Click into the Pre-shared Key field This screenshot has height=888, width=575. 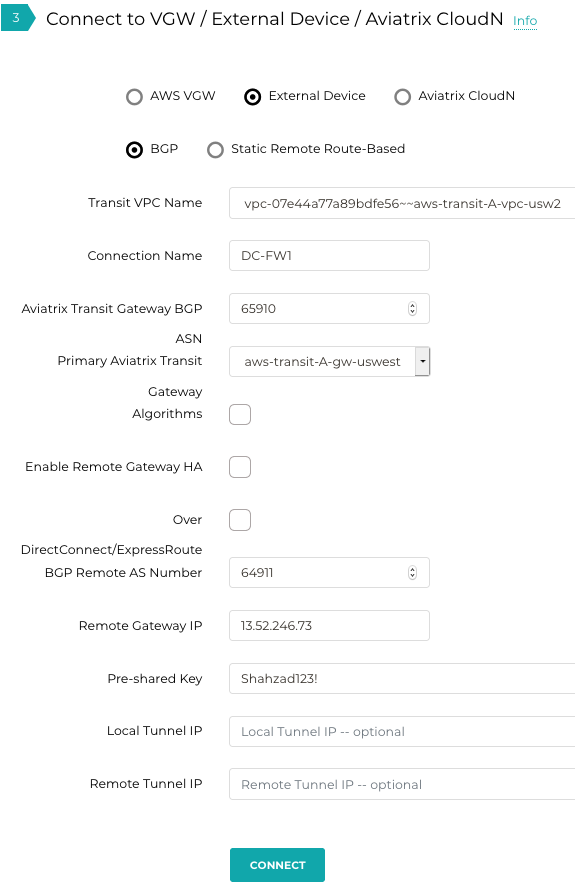tap(402, 678)
